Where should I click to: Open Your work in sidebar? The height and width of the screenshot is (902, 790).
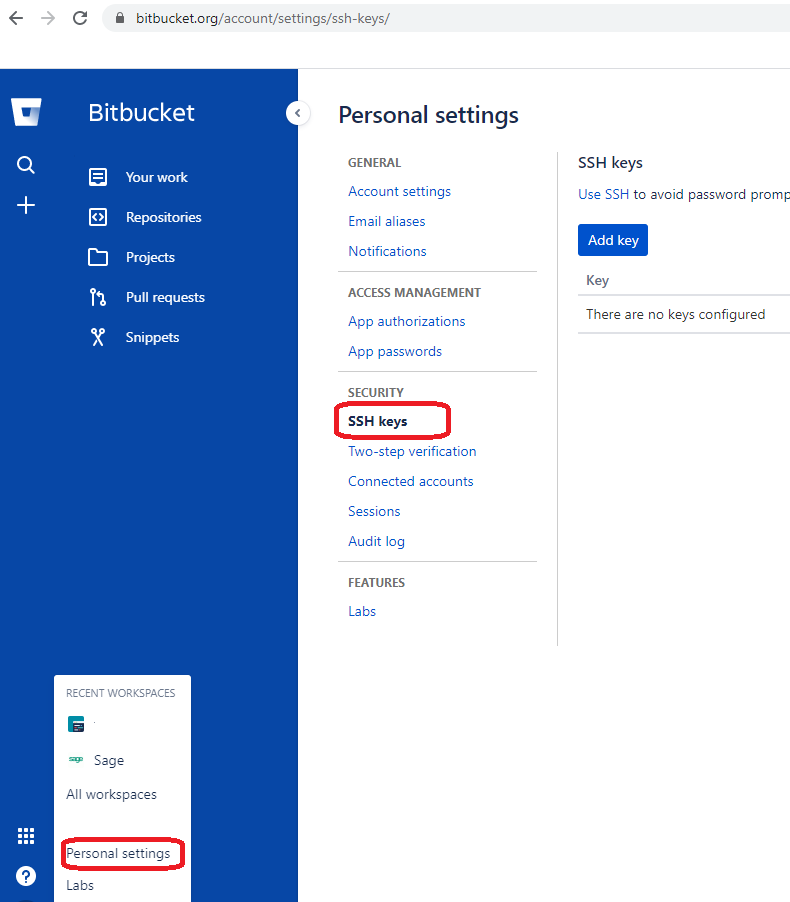157,177
